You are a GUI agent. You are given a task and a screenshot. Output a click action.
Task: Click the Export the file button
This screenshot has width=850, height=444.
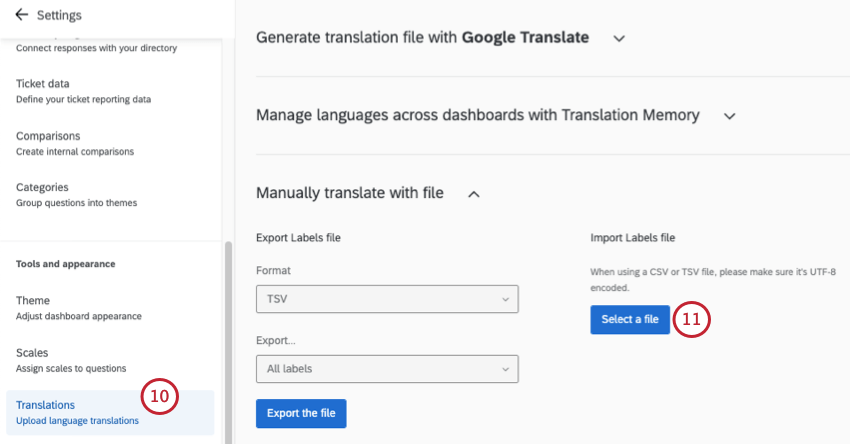pos(301,413)
